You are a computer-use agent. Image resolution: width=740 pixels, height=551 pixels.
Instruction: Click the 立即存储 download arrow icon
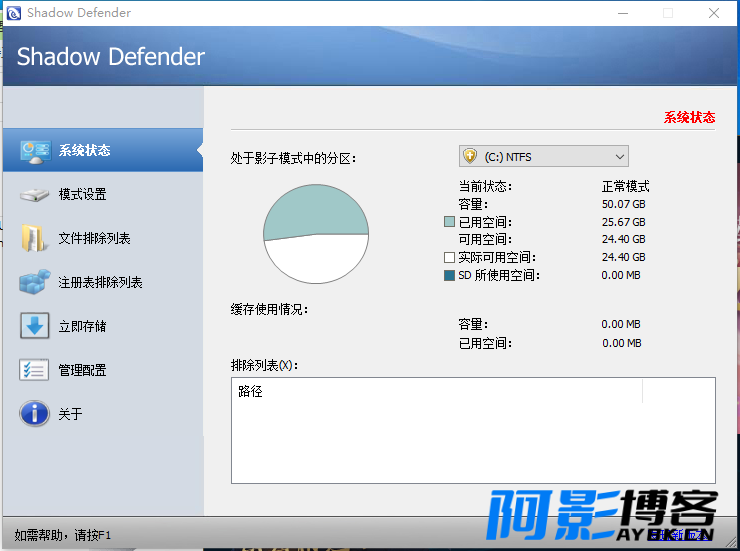(34, 326)
